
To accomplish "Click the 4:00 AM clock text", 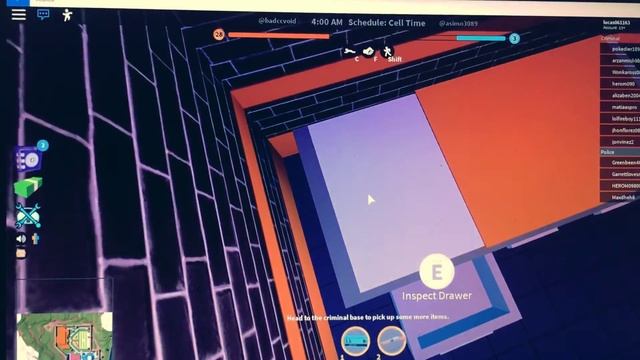I will click(327, 22).
